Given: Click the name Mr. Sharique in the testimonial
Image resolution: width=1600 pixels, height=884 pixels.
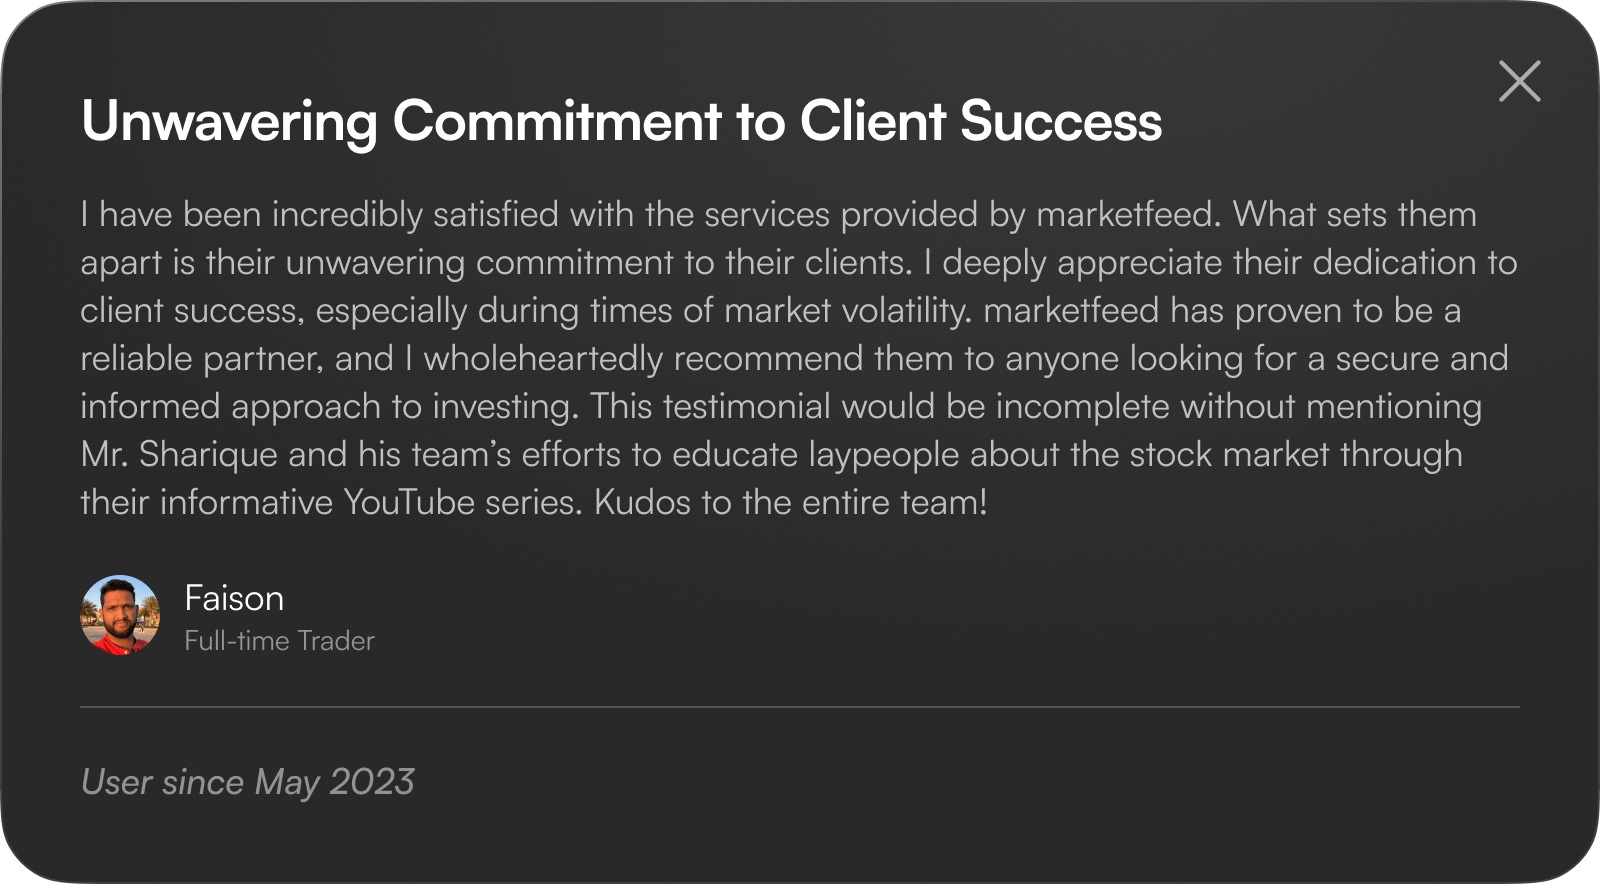Looking at the screenshot, I should (179, 454).
